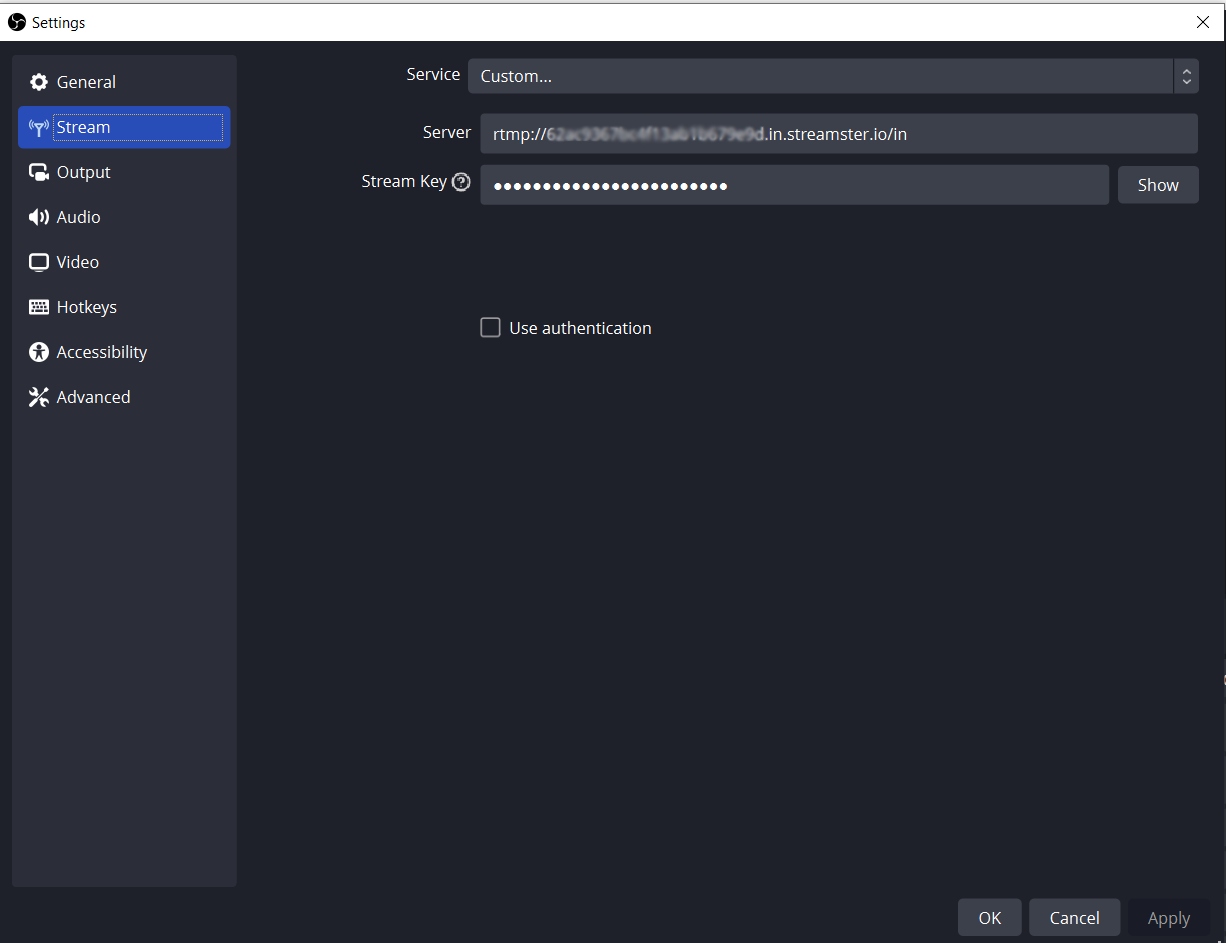Click the Video monitor icon

coord(38,261)
